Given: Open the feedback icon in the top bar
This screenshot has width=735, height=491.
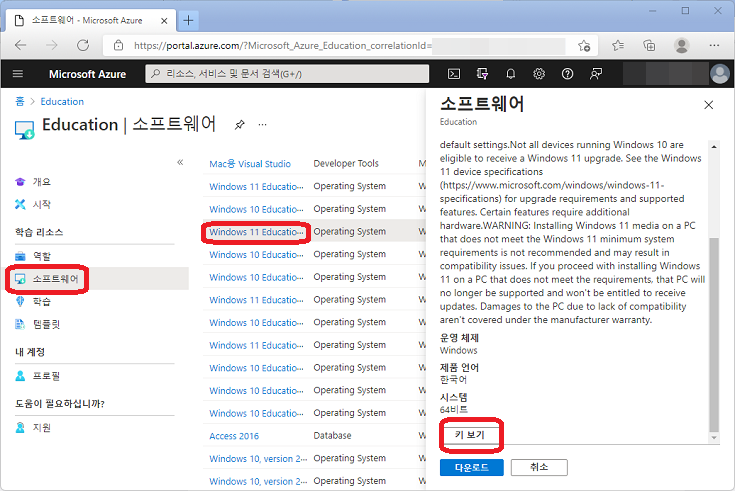Looking at the screenshot, I should point(596,74).
